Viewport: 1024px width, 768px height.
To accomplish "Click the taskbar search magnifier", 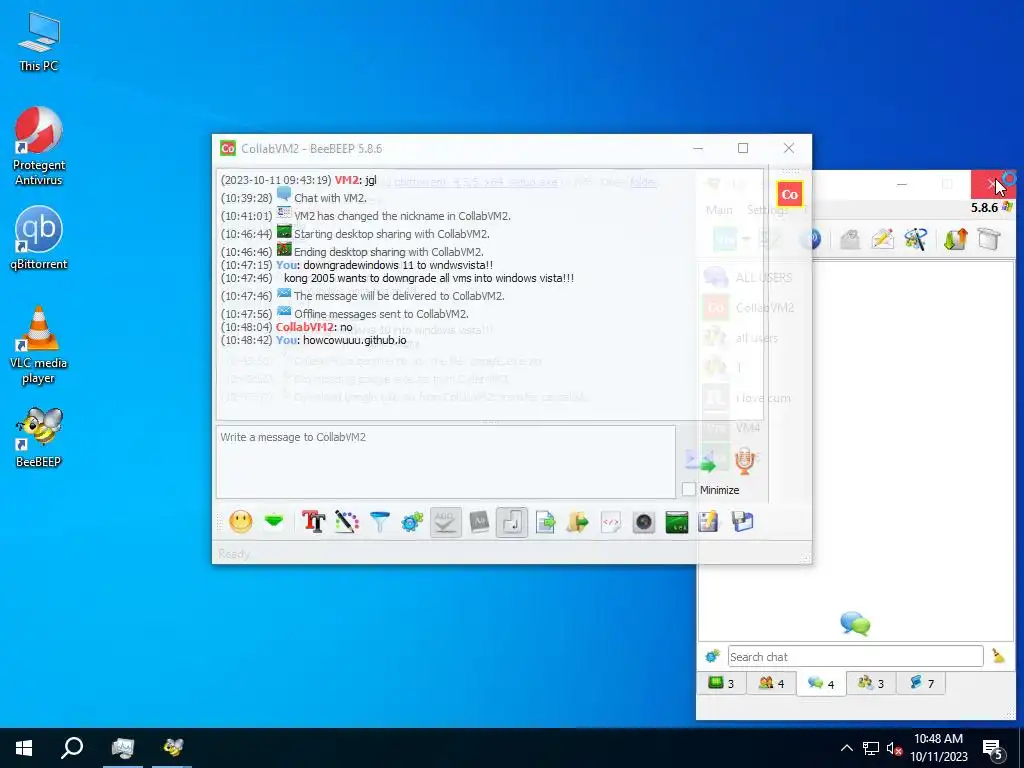I will click(x=72, y=748).
